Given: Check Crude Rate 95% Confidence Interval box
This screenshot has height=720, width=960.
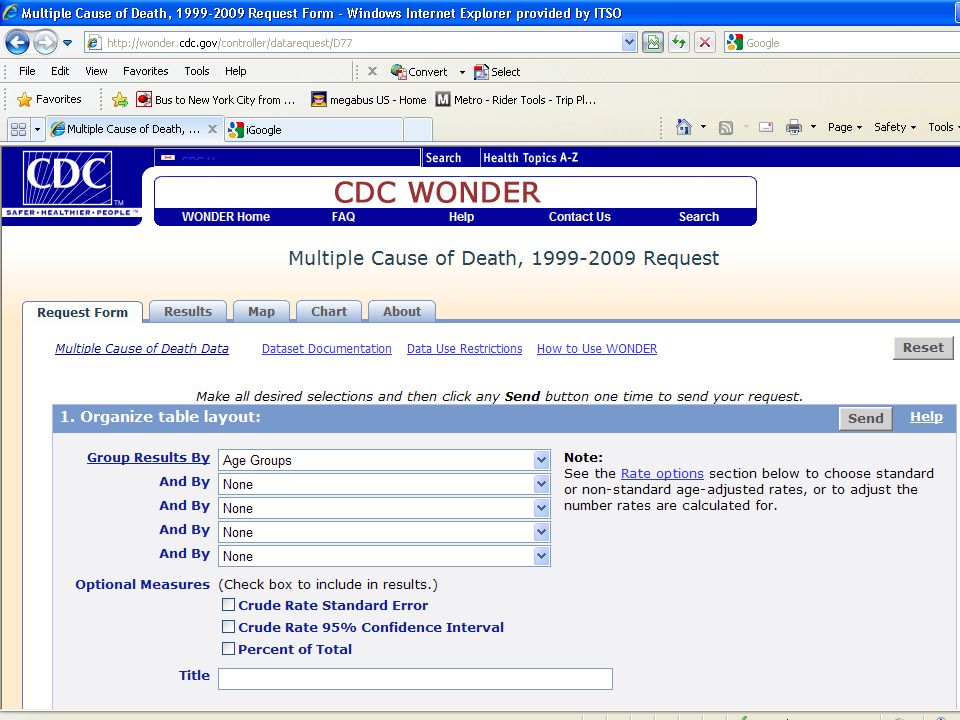Looking at the screenshot, I should [x=228, y=626].
